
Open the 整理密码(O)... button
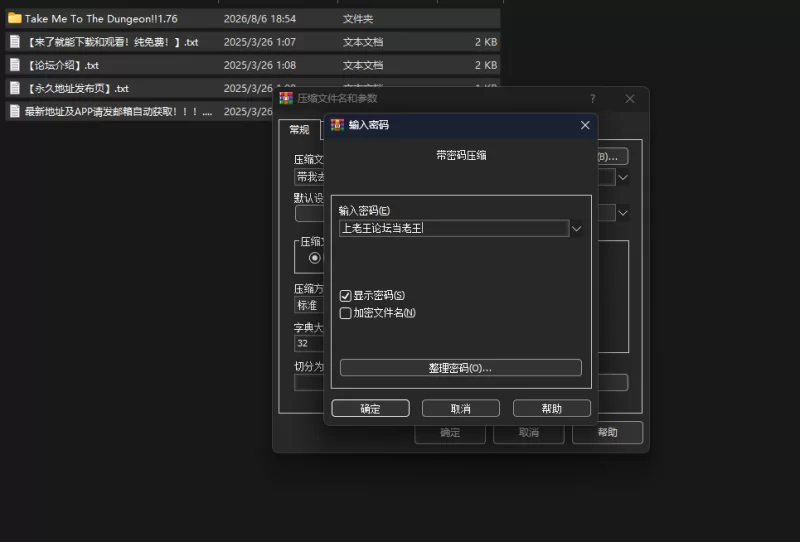[461, 368]
